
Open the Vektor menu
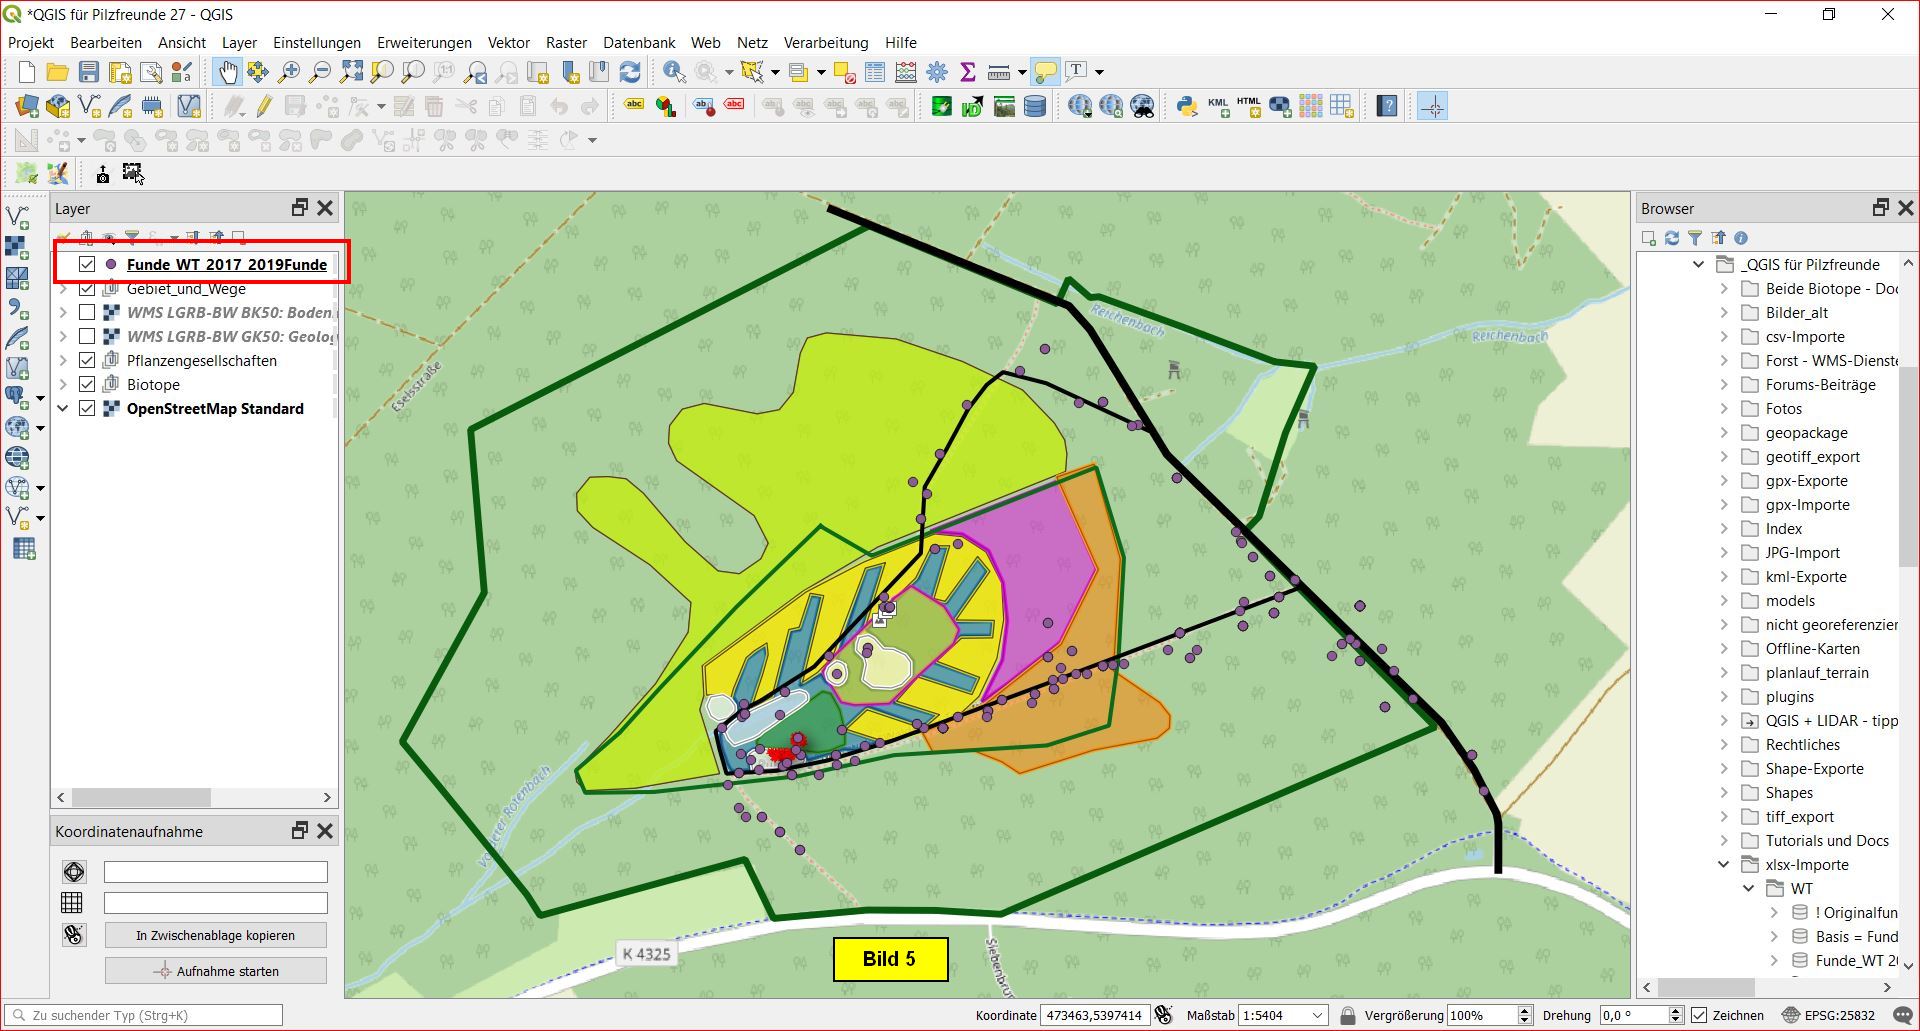point(508,43)
